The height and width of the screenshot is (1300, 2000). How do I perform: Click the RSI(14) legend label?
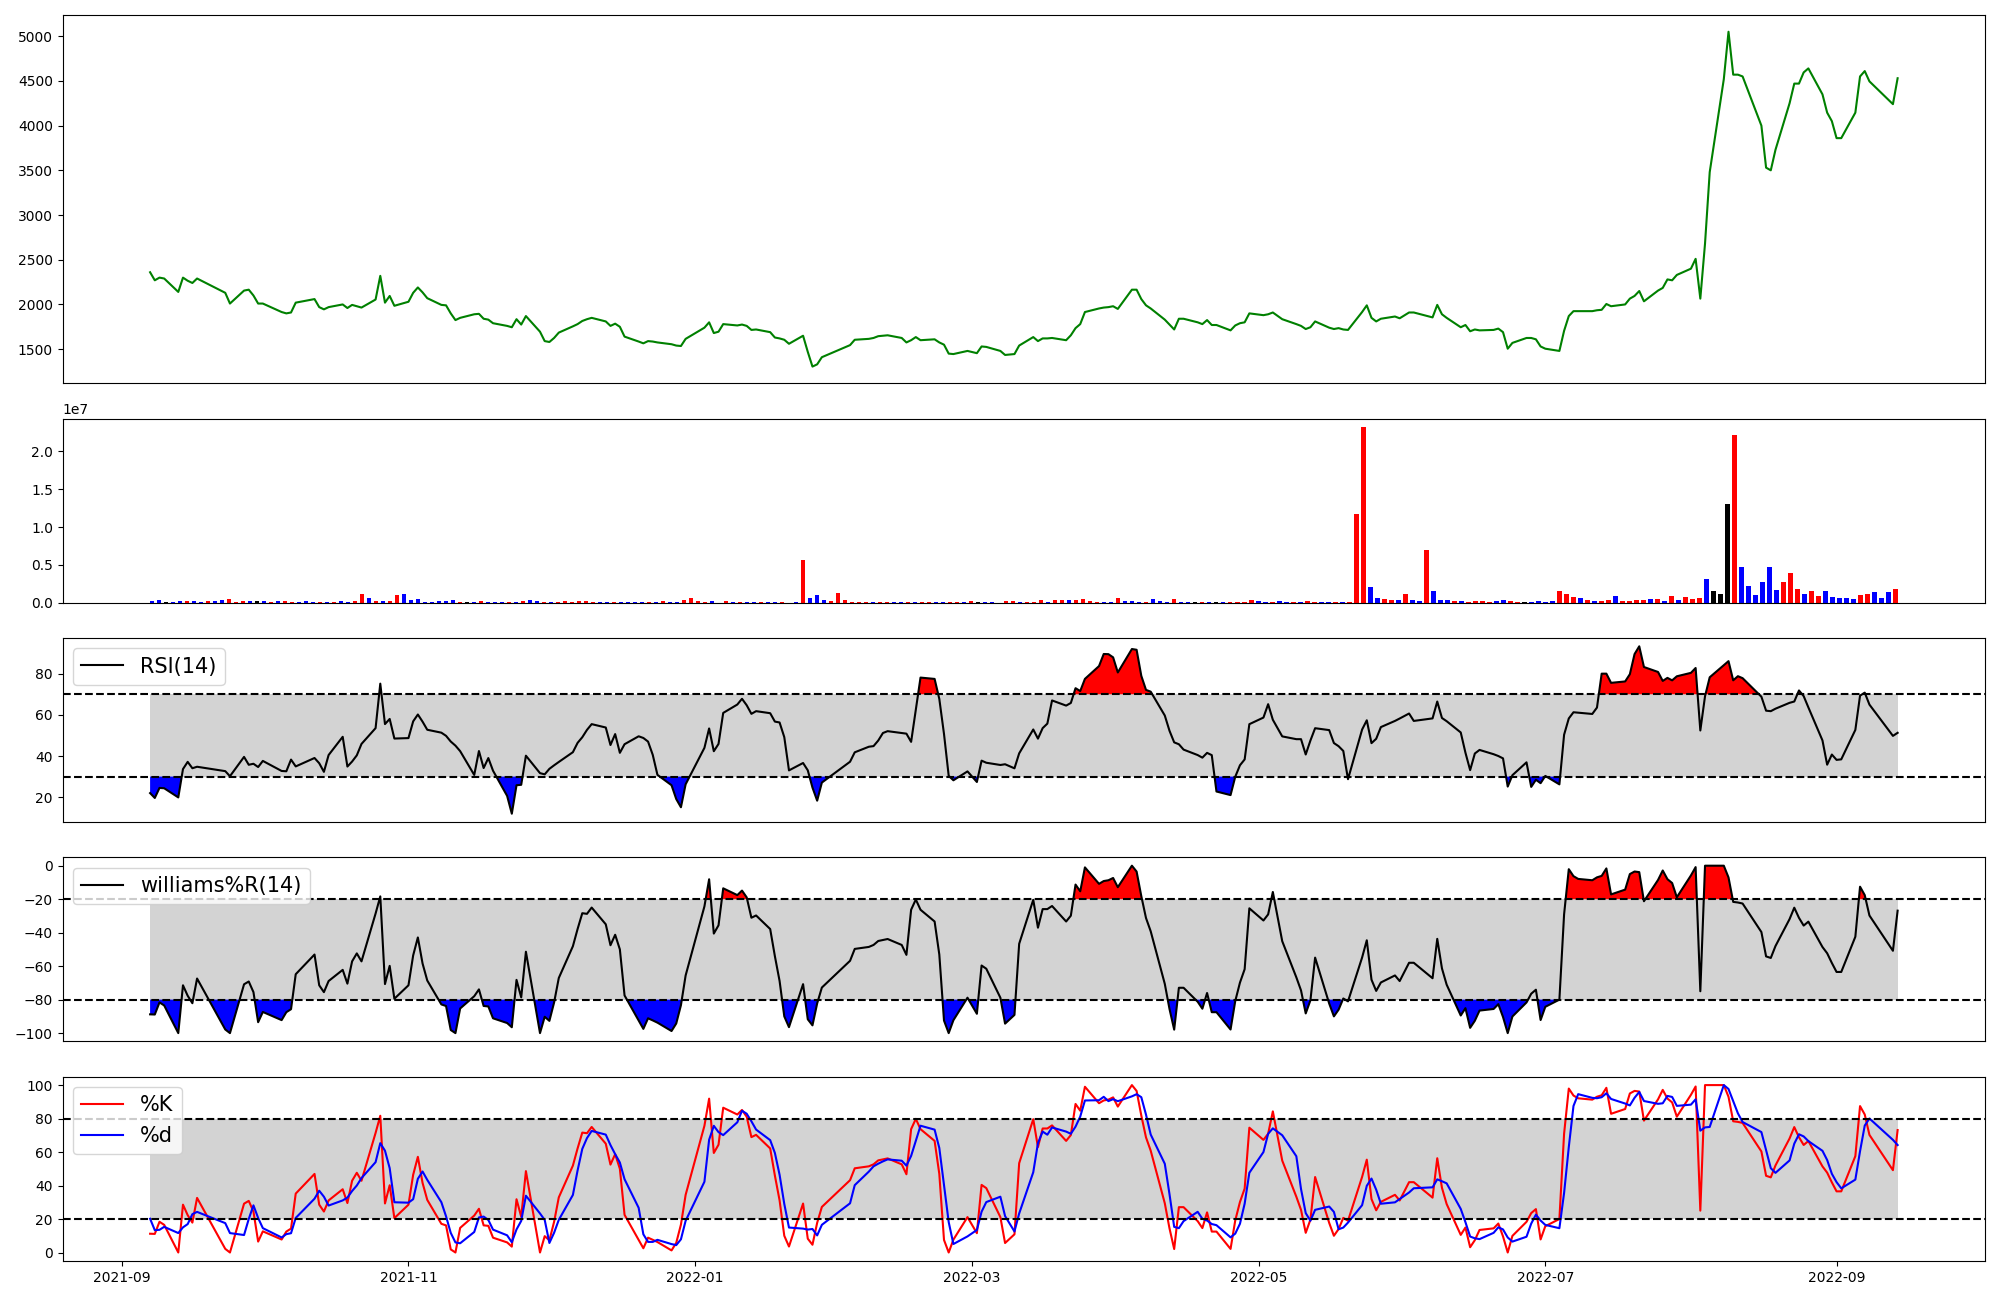point(177,666)
